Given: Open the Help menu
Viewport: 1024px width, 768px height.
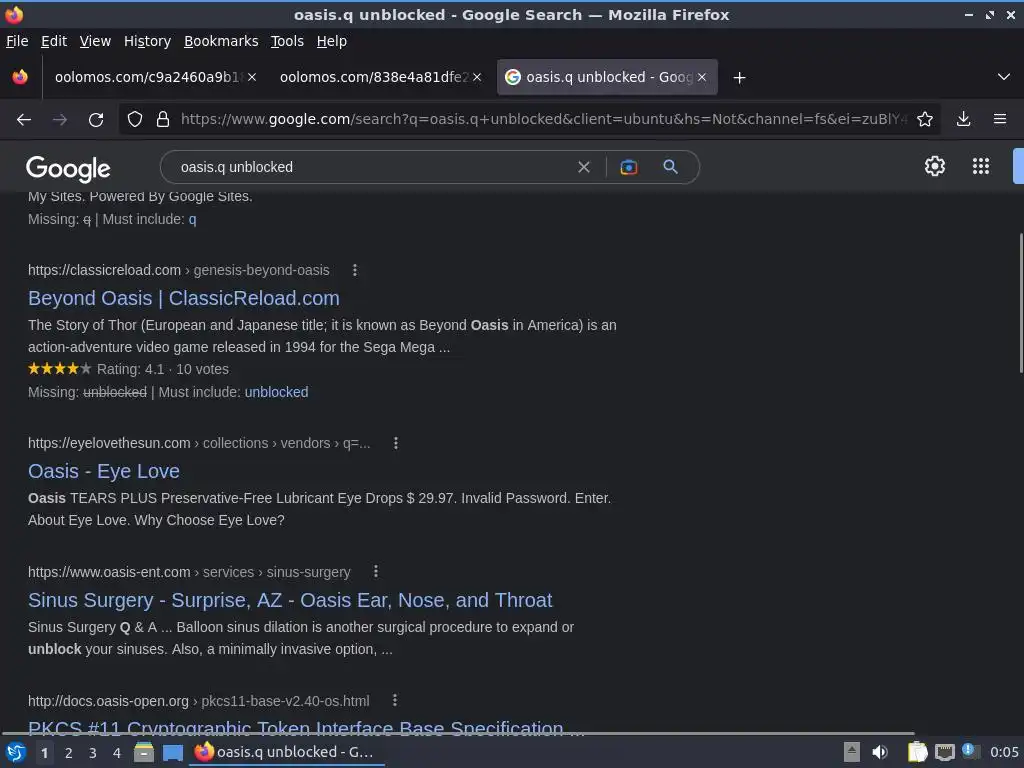Looking at the screenshot, I should [332, 41].
